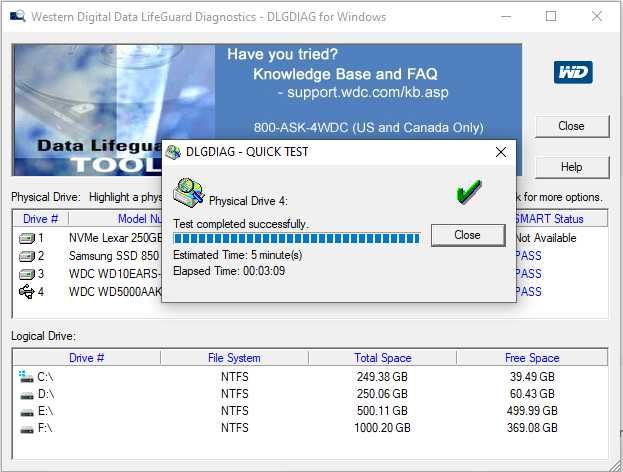Click the 250.06 GB total space value

coord(382,394)
